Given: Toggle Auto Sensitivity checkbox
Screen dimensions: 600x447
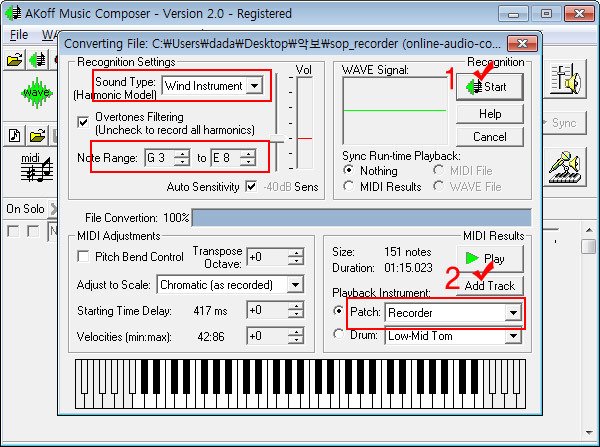Looking at the screenshot, I should tap(251, 187).
